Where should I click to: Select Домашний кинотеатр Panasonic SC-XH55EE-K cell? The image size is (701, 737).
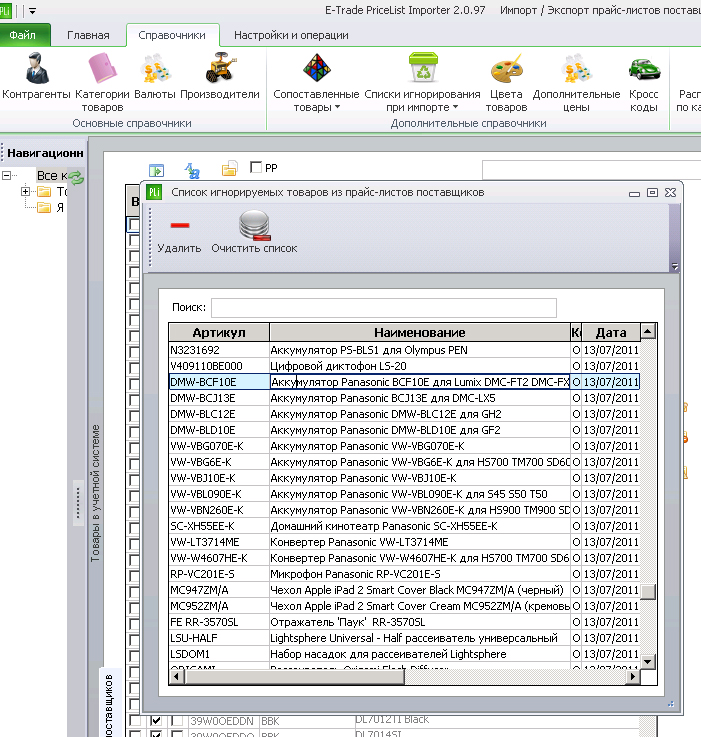[x=419, y=526]
